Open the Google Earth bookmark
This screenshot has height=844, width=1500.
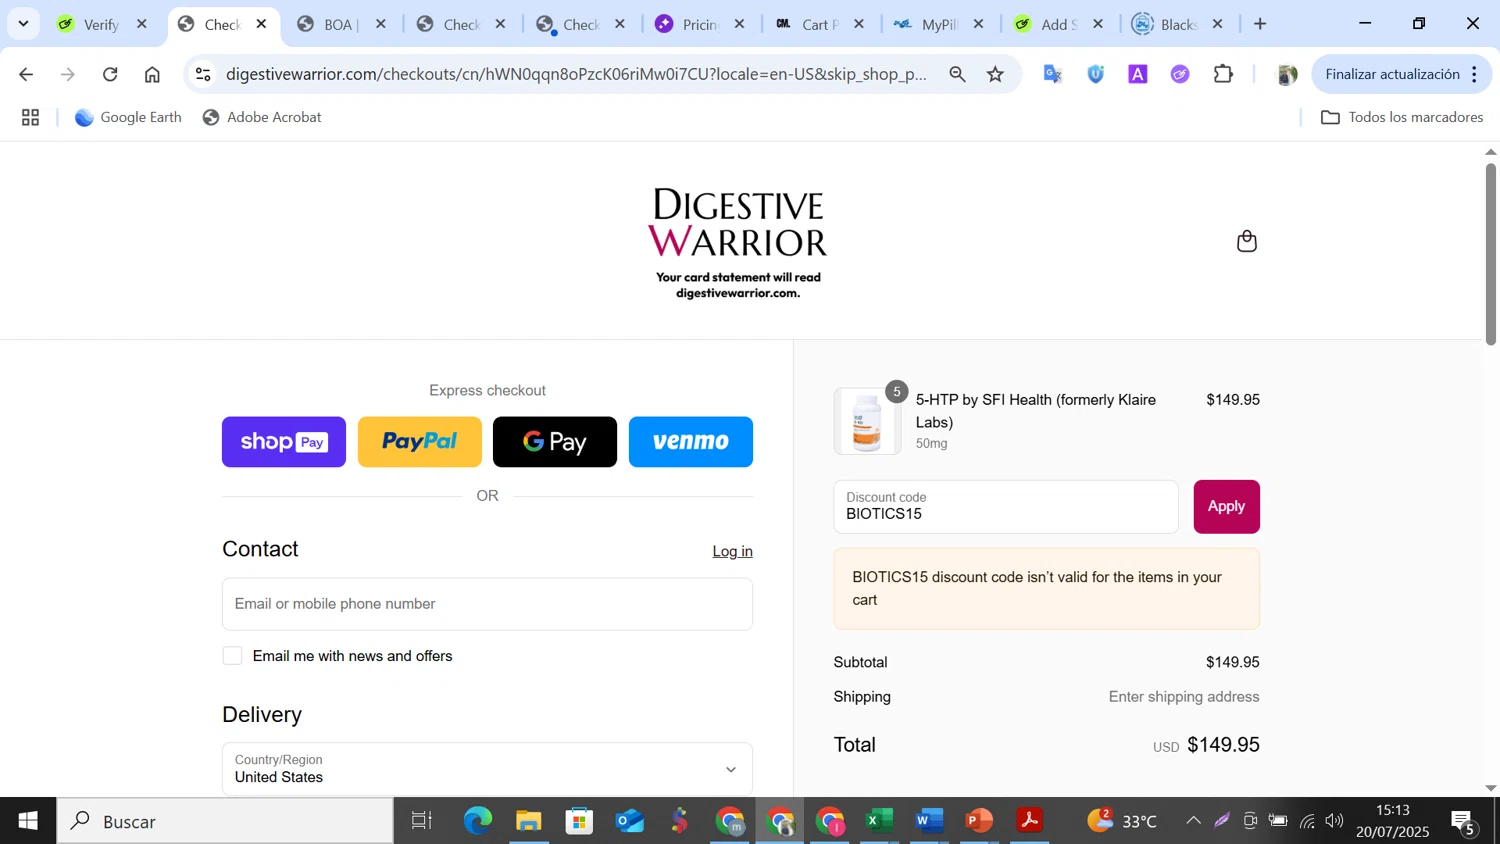(x=129, y=117)
